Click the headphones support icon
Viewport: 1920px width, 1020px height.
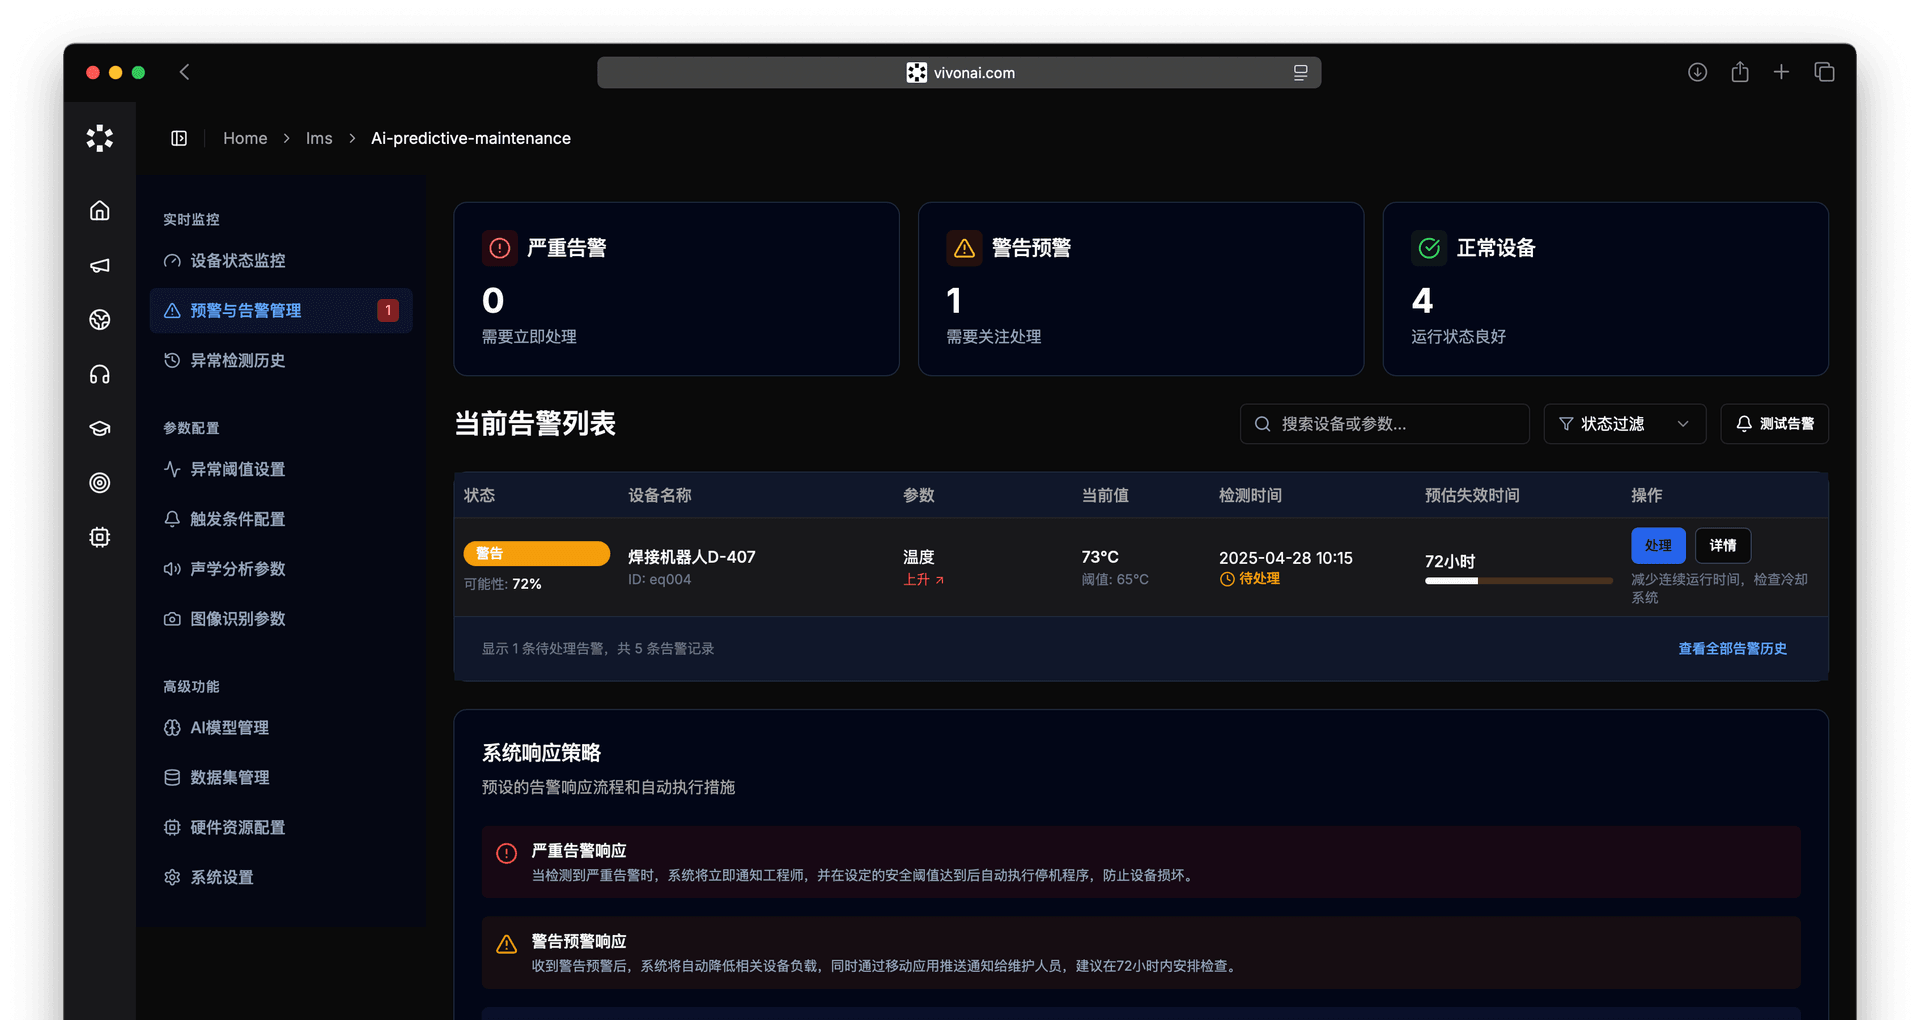(x=100, y=374)
